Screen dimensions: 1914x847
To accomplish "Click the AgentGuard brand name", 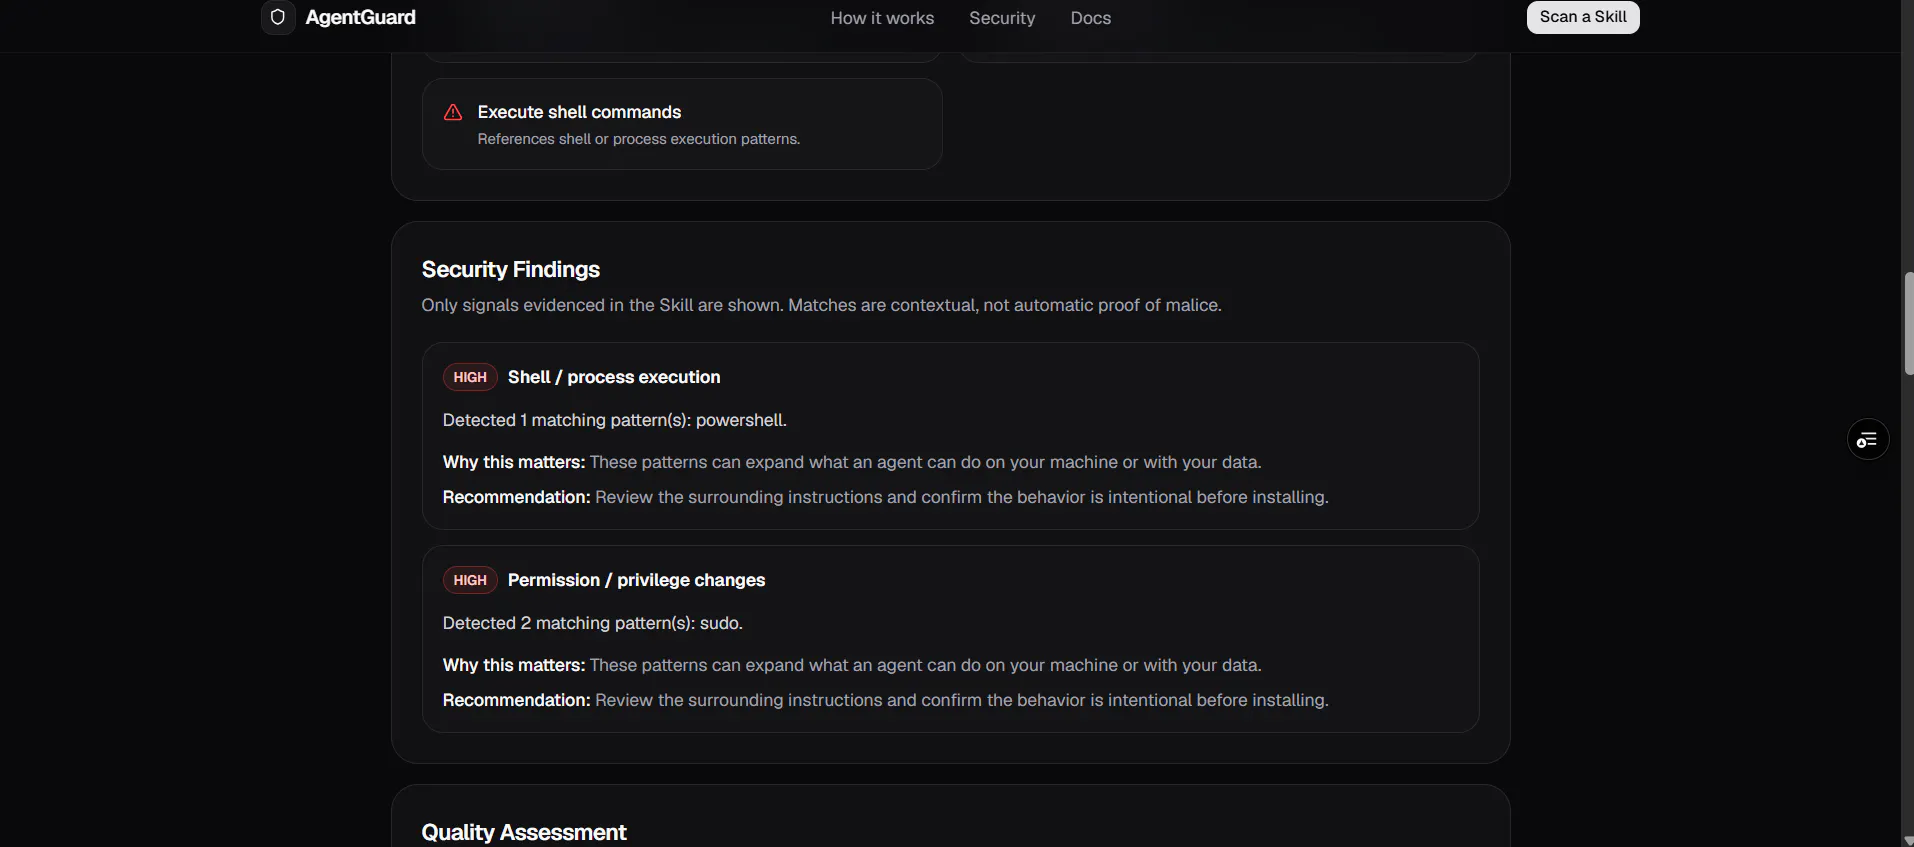I will coord(361,17).
